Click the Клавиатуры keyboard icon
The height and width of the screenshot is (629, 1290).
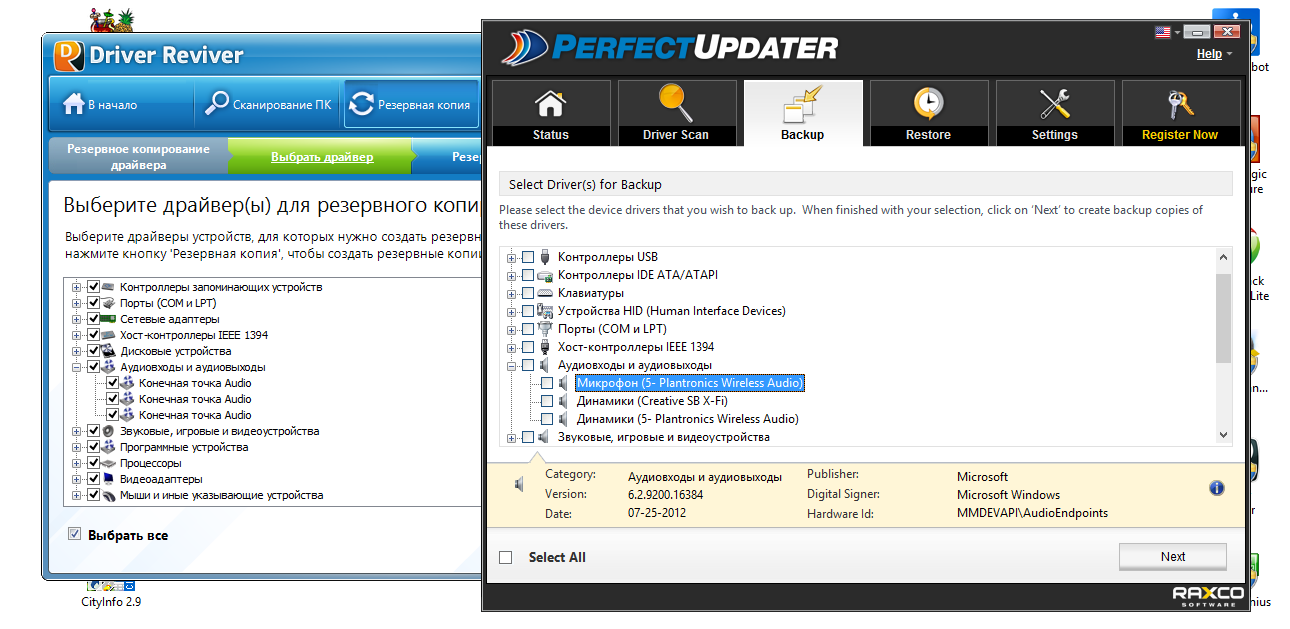coord(545,293)
